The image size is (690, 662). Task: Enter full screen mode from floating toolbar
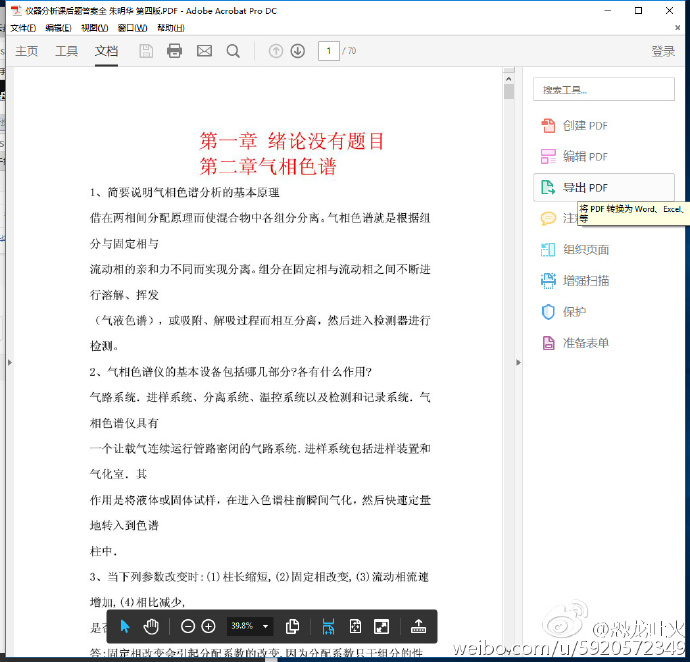pyautogui.click(x=381, y=626)
